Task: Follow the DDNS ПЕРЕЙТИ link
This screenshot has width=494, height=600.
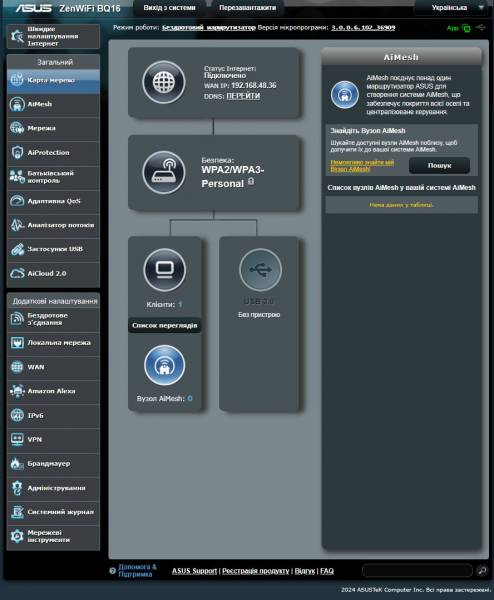Action: [243, 96]
